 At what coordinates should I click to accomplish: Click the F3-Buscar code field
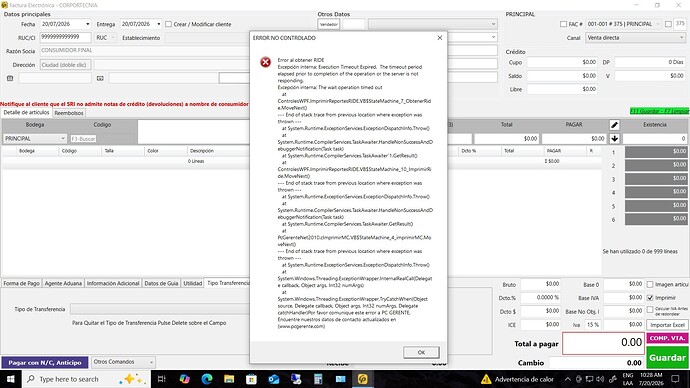[x=83, y=139]
